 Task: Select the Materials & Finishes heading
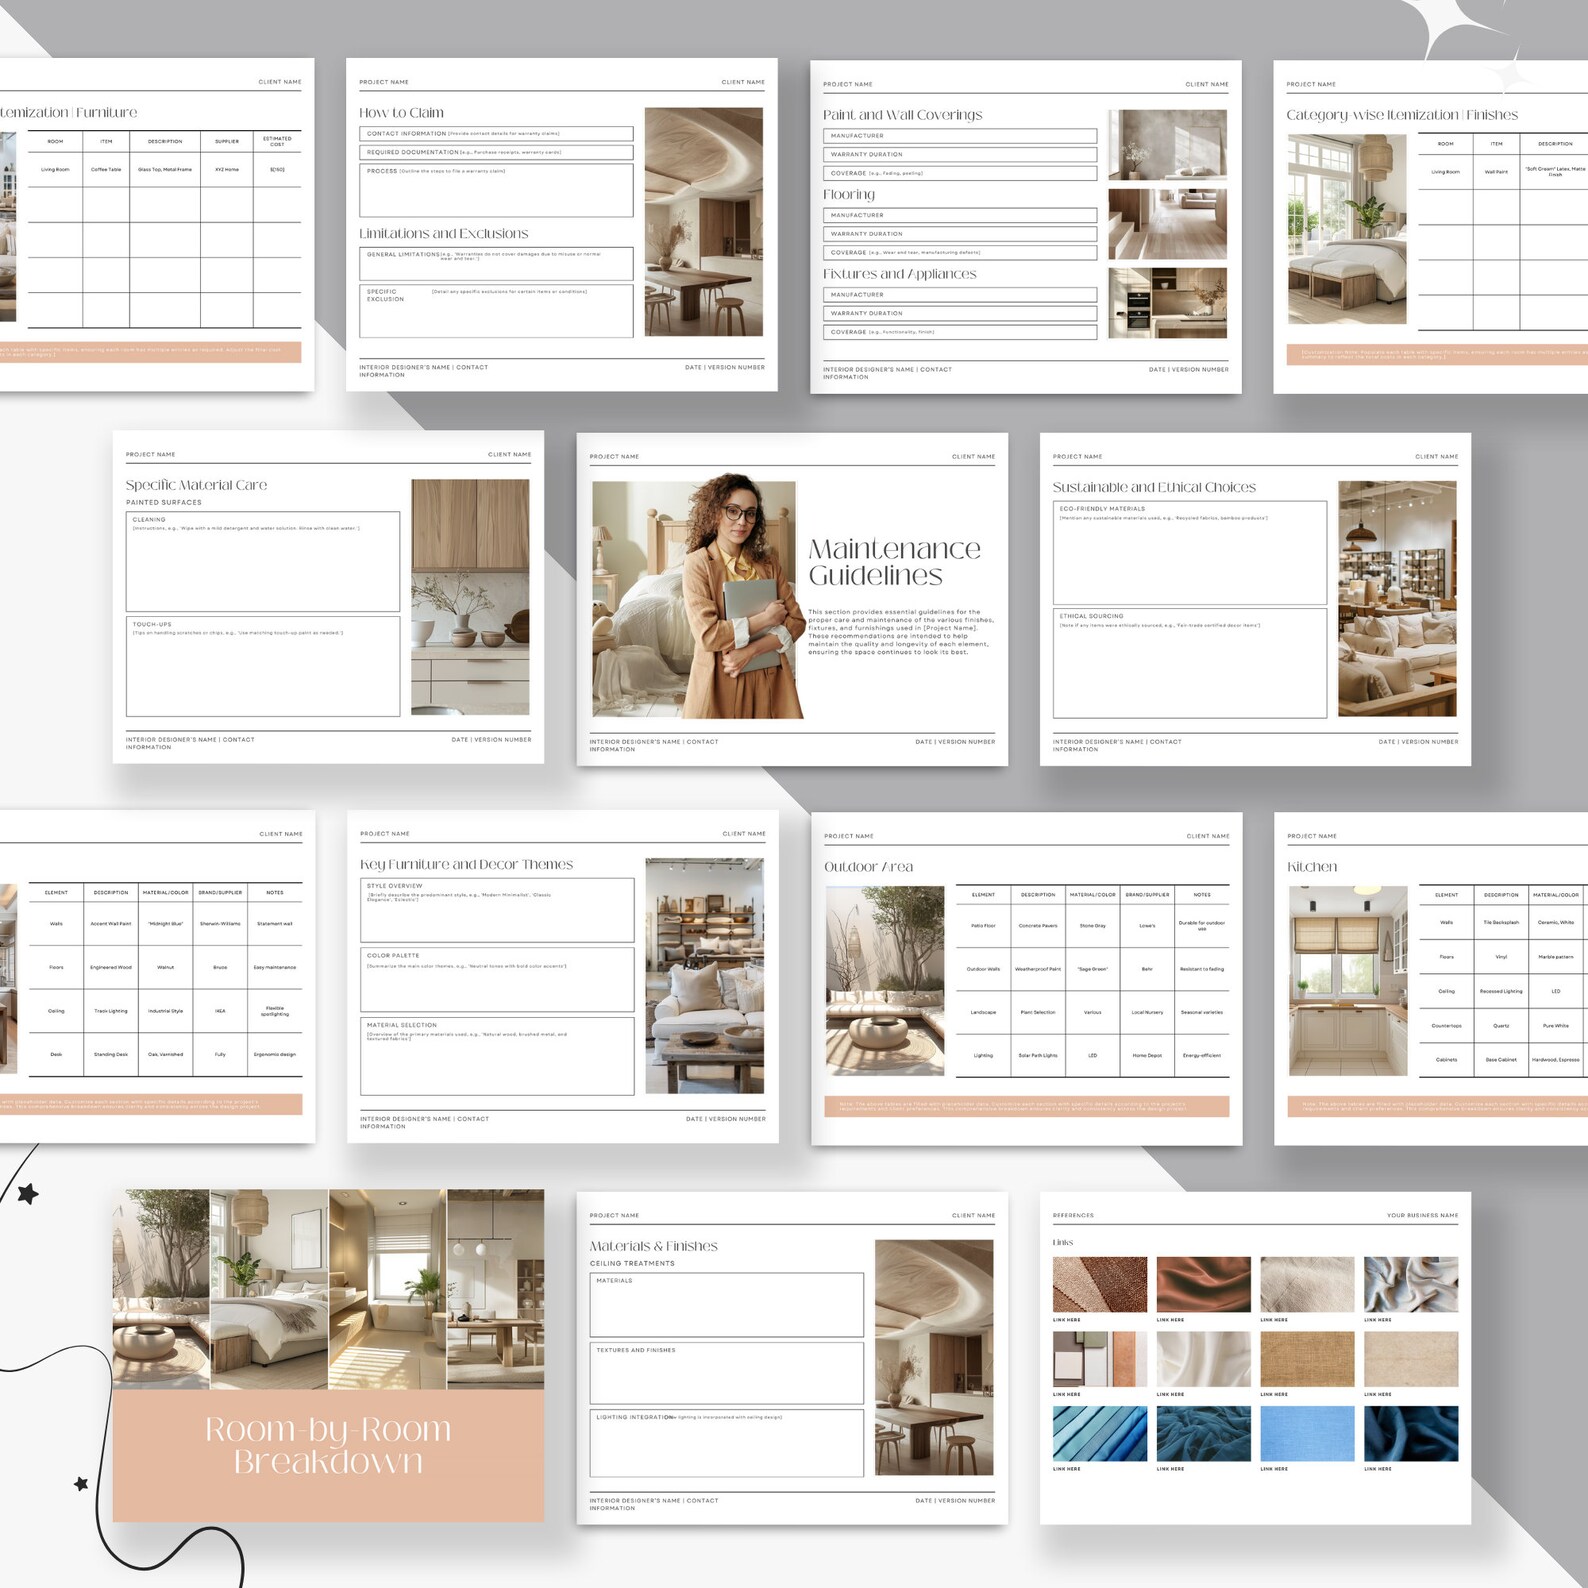pos(654,1246)
